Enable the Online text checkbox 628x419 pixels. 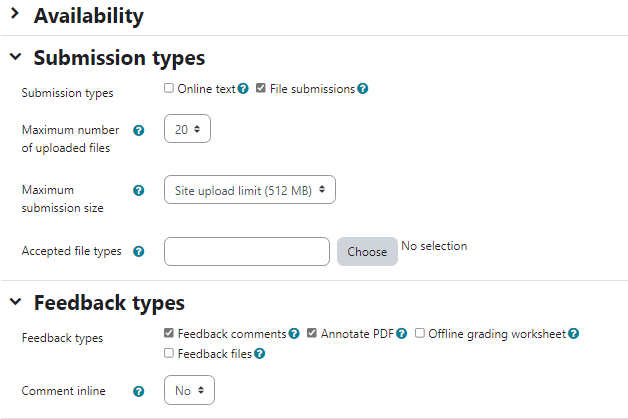tap(169, 88)
